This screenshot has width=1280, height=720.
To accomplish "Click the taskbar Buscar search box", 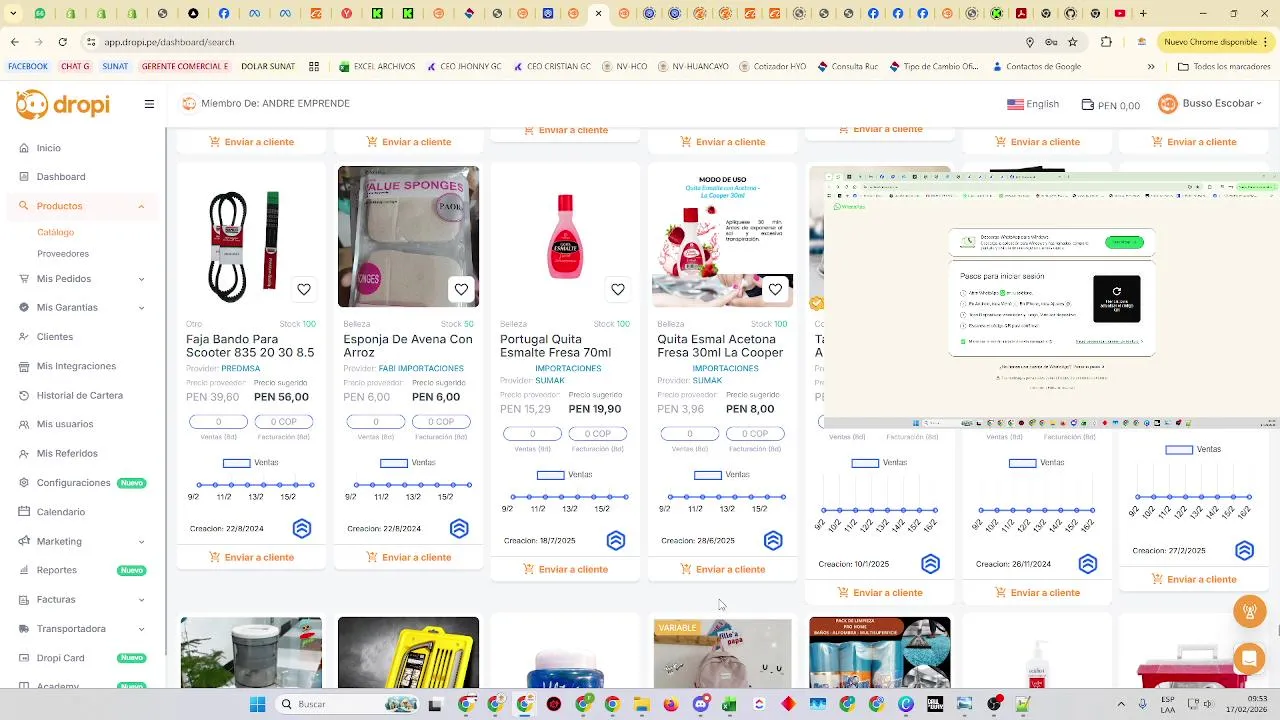I will pos(345,704).
